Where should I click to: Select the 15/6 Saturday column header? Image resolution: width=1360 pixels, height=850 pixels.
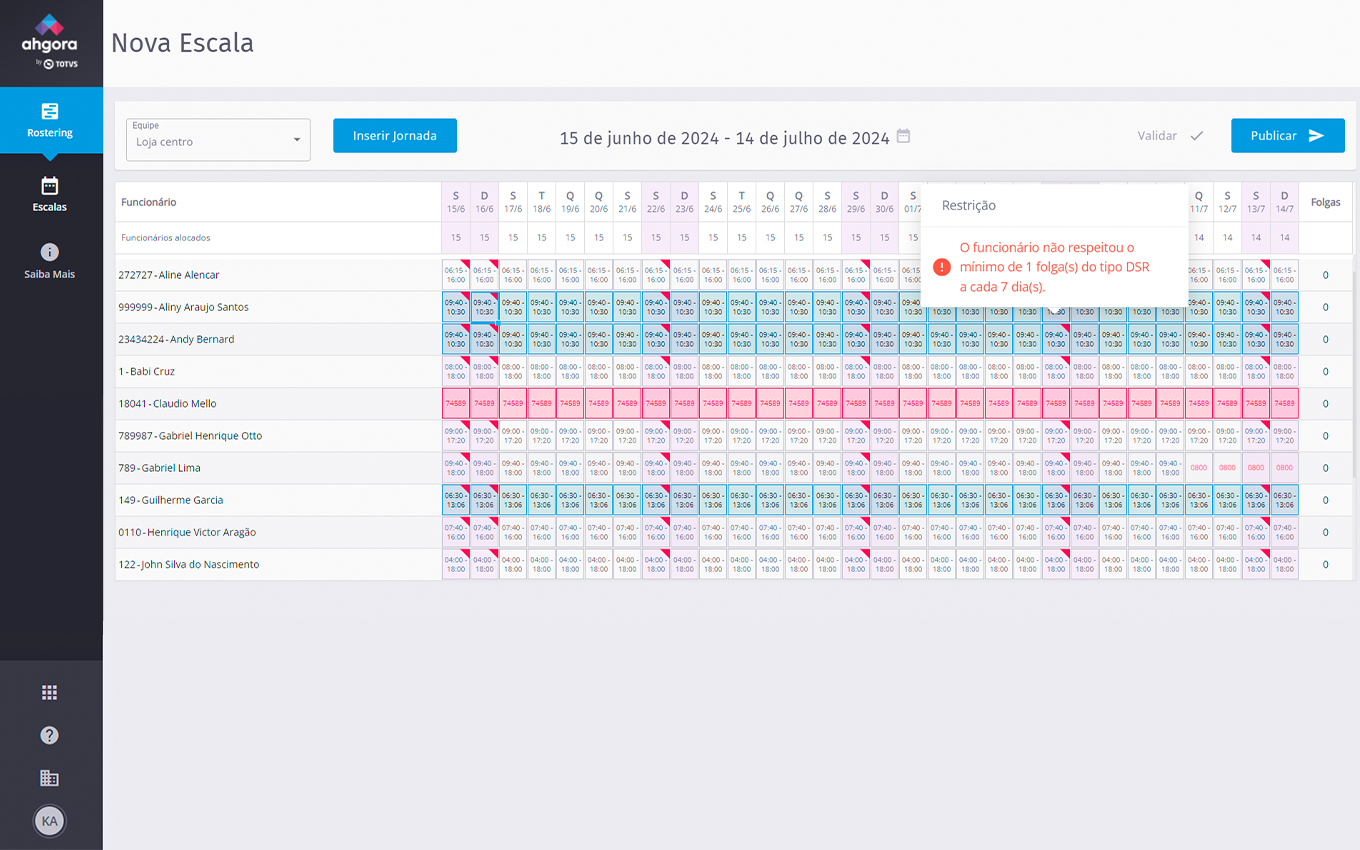coord(456,202)
